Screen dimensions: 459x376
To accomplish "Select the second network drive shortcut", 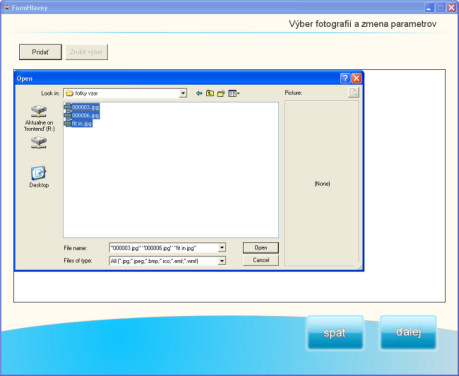I will [x=39, y=143].
